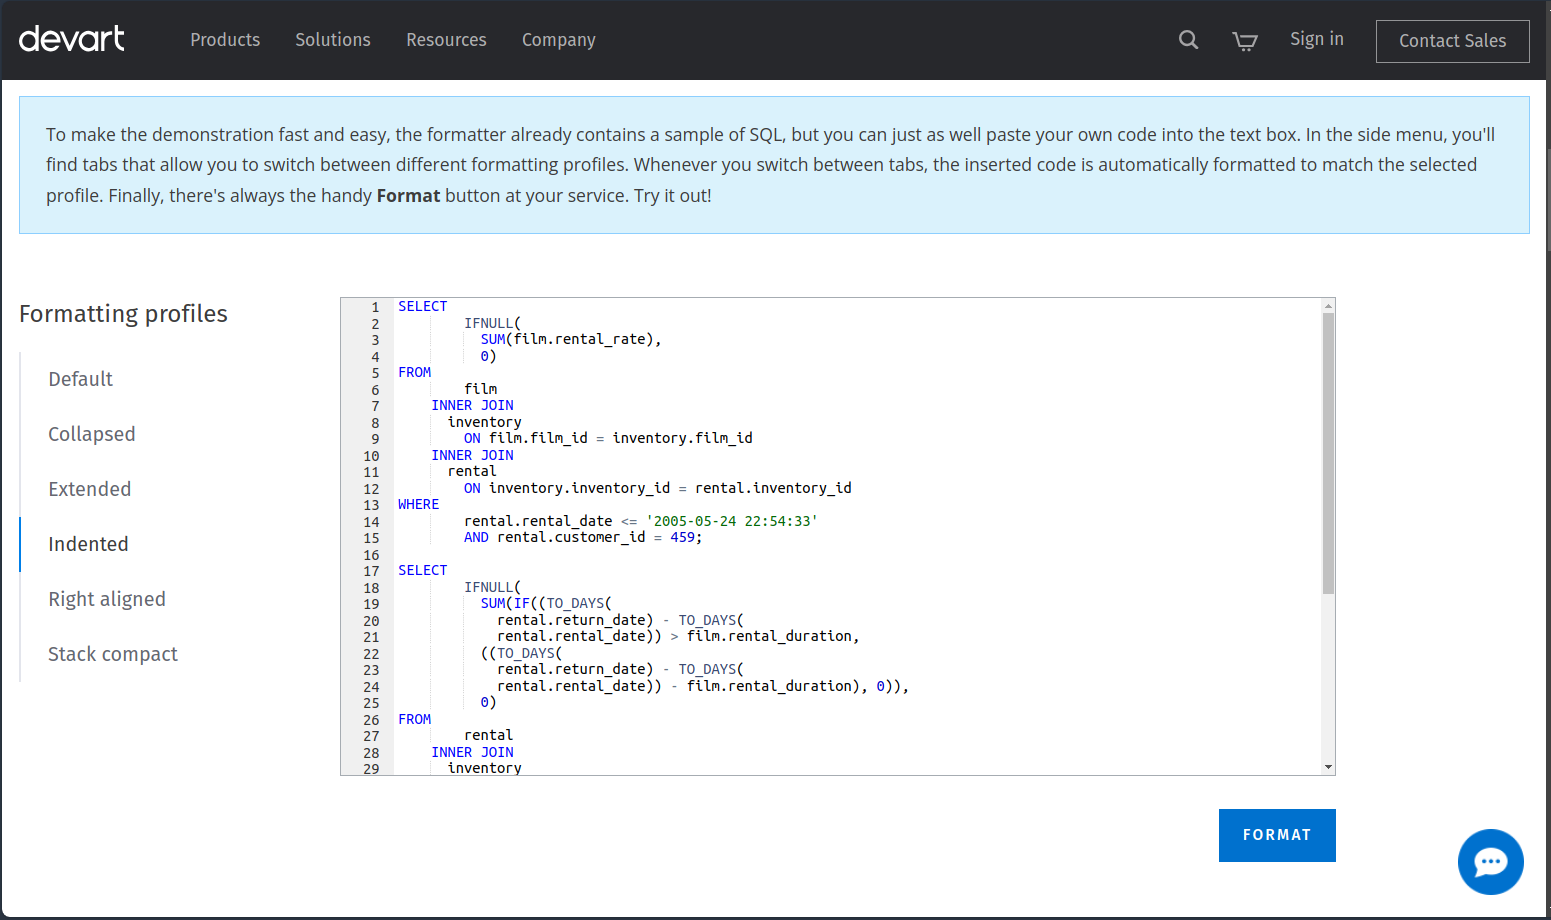
Task: Select the Default formatting profile
Action: click(x=80, y=379)
